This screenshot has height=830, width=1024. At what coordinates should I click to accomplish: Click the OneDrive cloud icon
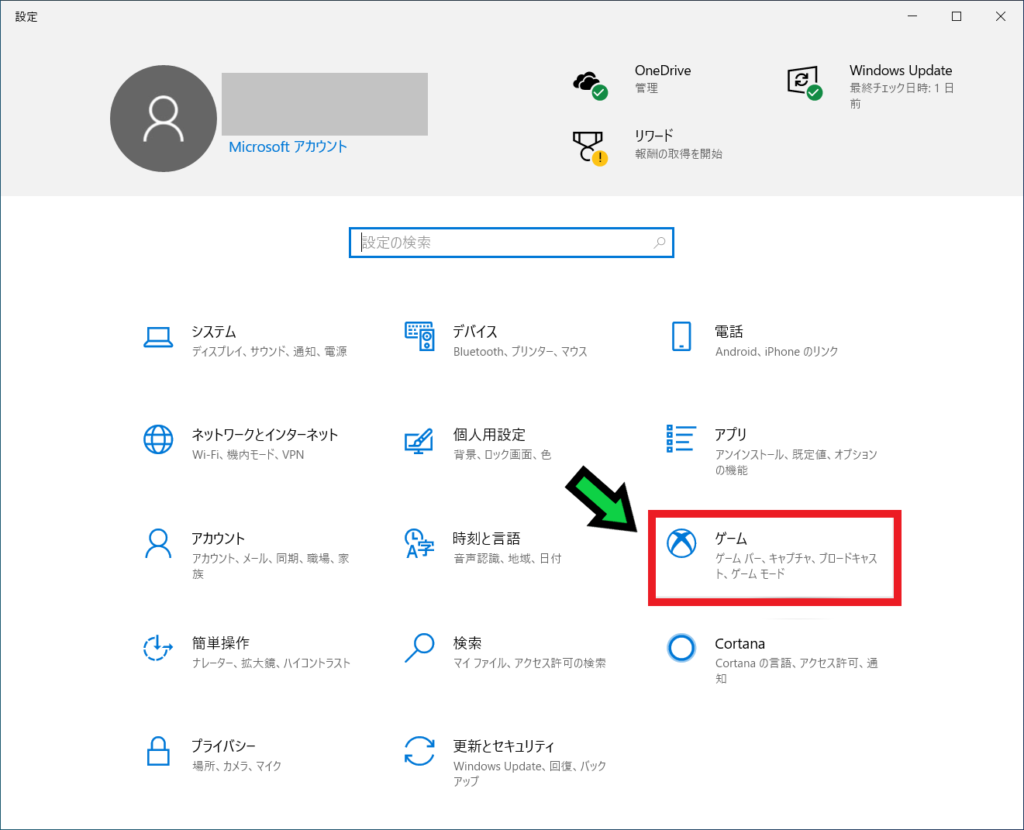(x=590, y=85)
